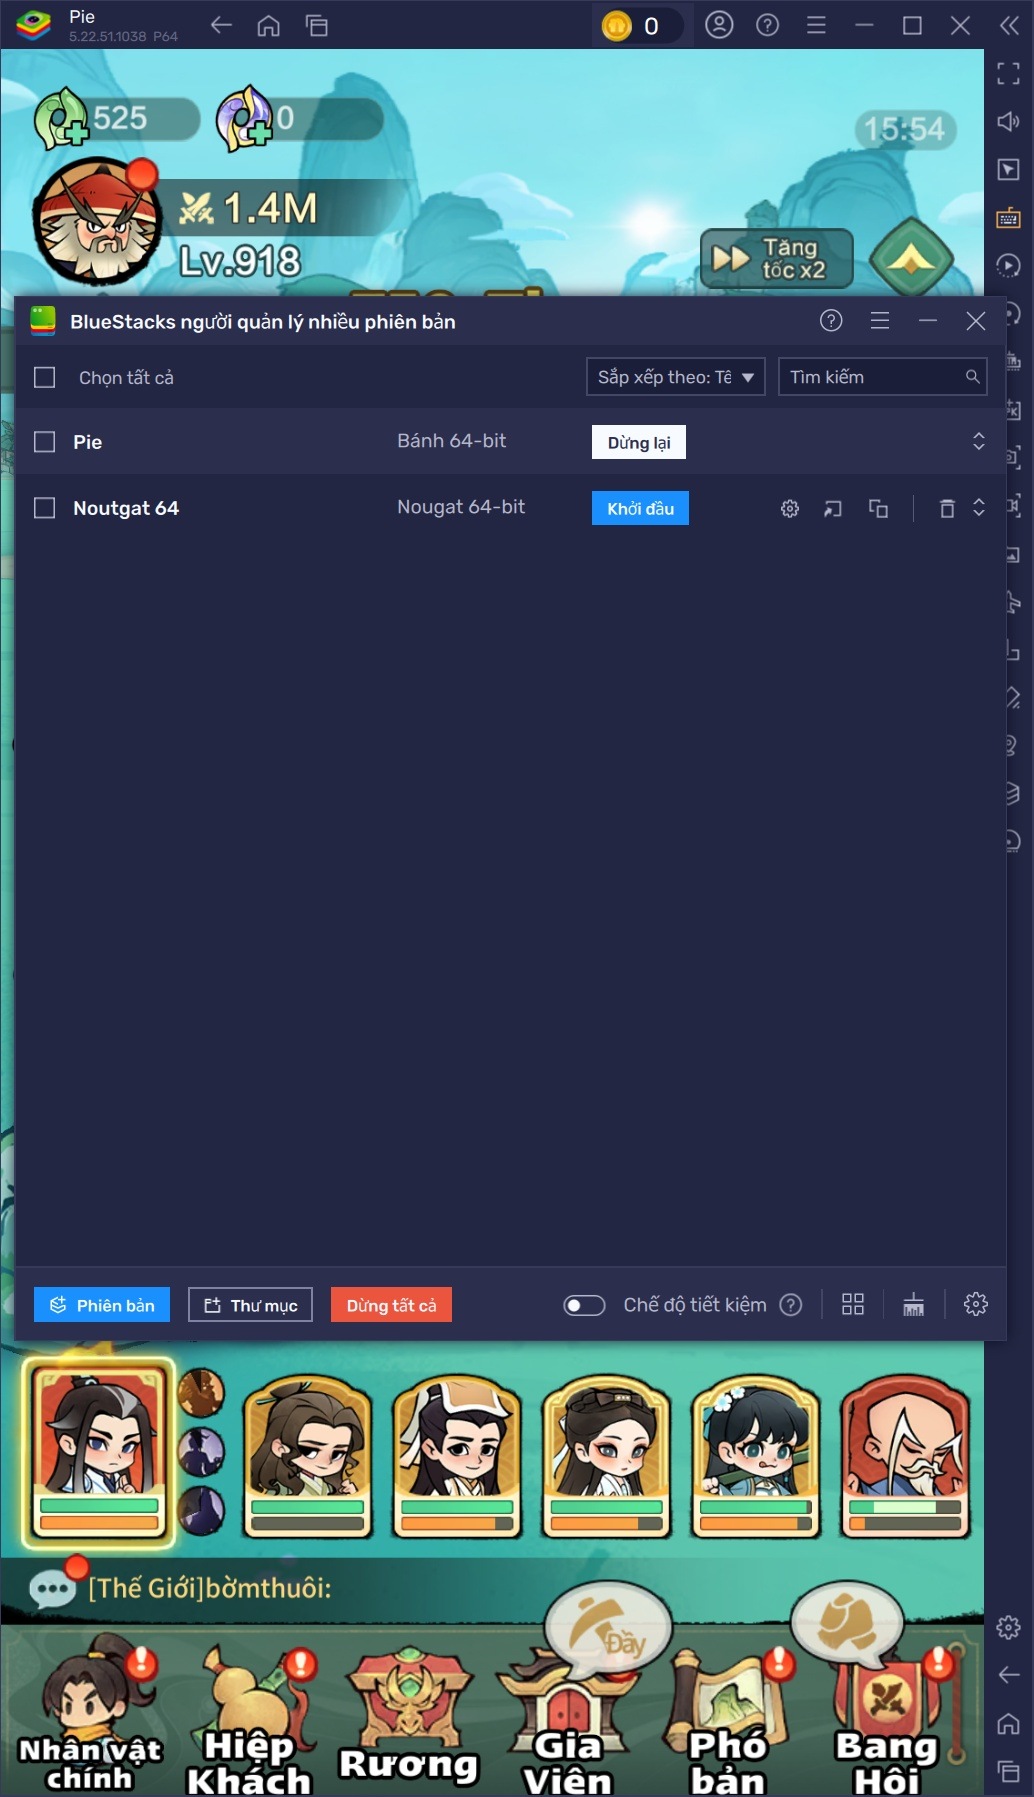Open sidebar home icon at bottom
The height and width of the screenshot is (1797, 1034).
1008,1723
